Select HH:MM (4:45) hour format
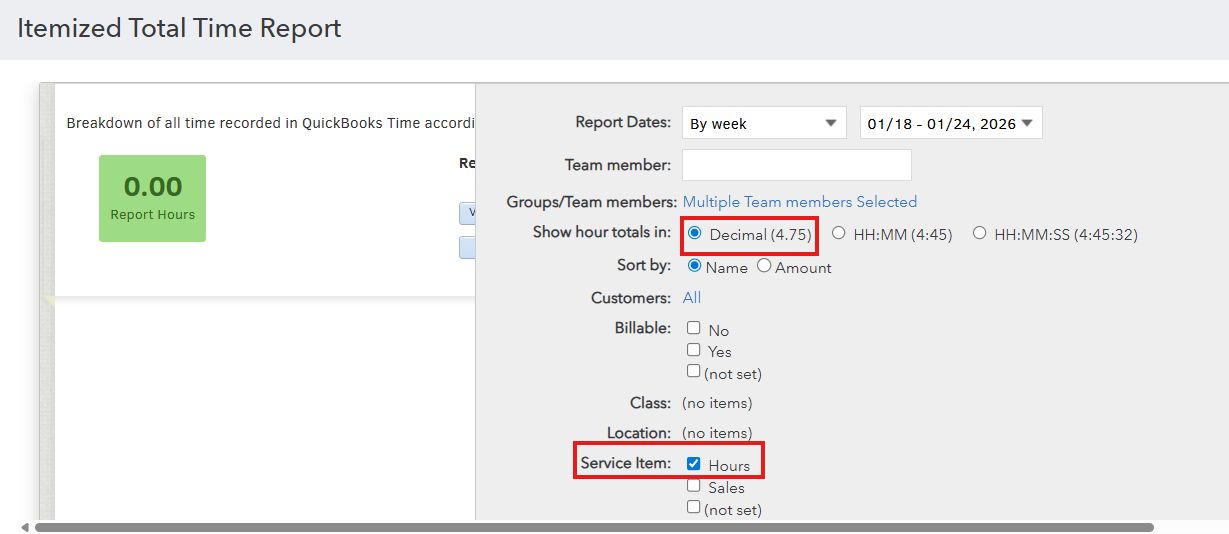Screen dimensions: 1229x534 [839, 234]
